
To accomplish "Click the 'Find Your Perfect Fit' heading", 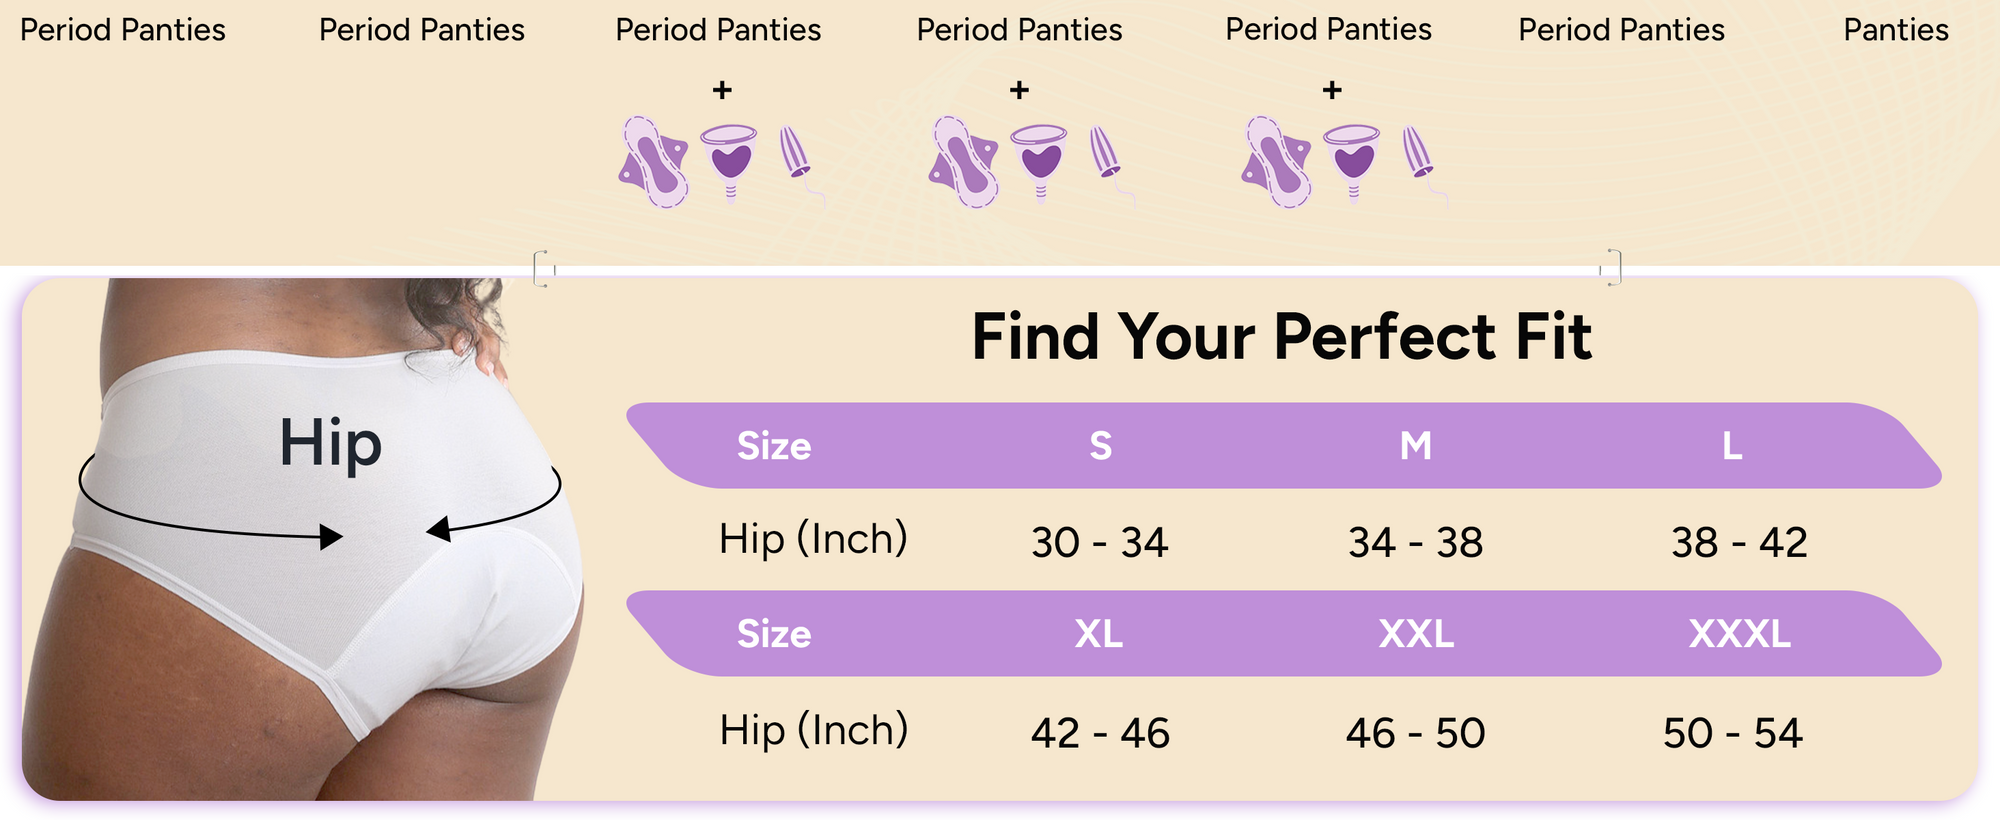I will pyautogui.click(x=1281, y=337).
